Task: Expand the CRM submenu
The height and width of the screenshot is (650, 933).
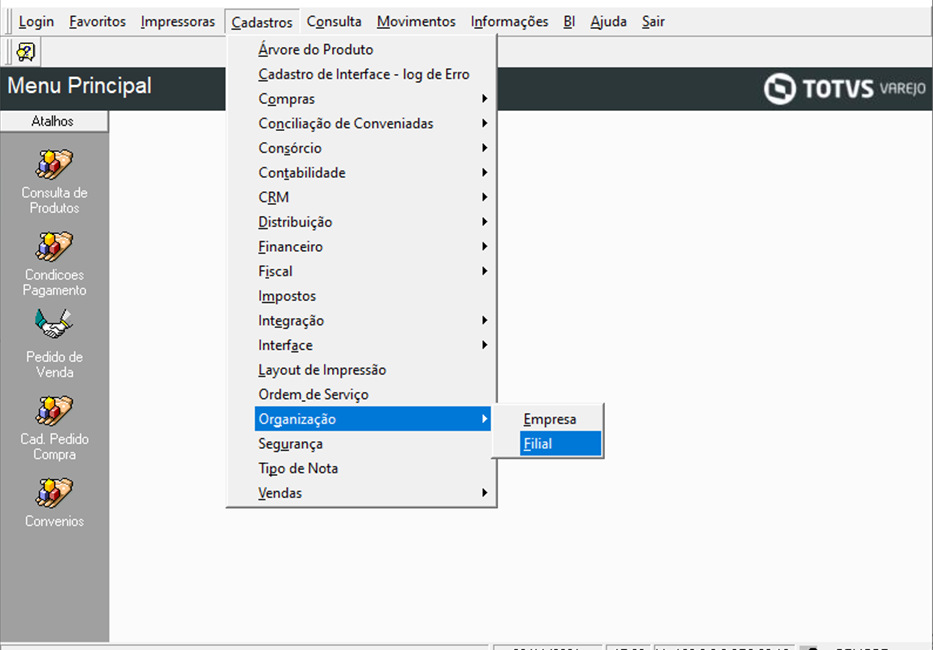Action: (374, 197)
